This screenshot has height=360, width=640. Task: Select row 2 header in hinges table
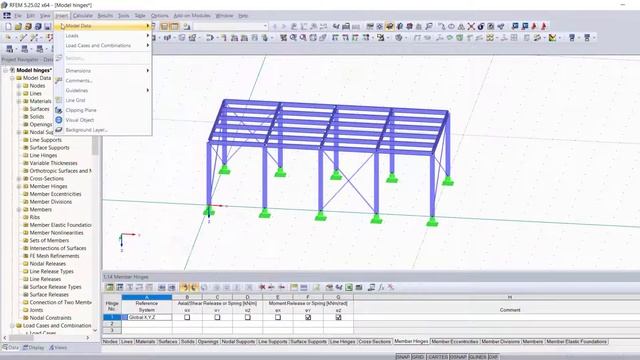click(112, 324)
